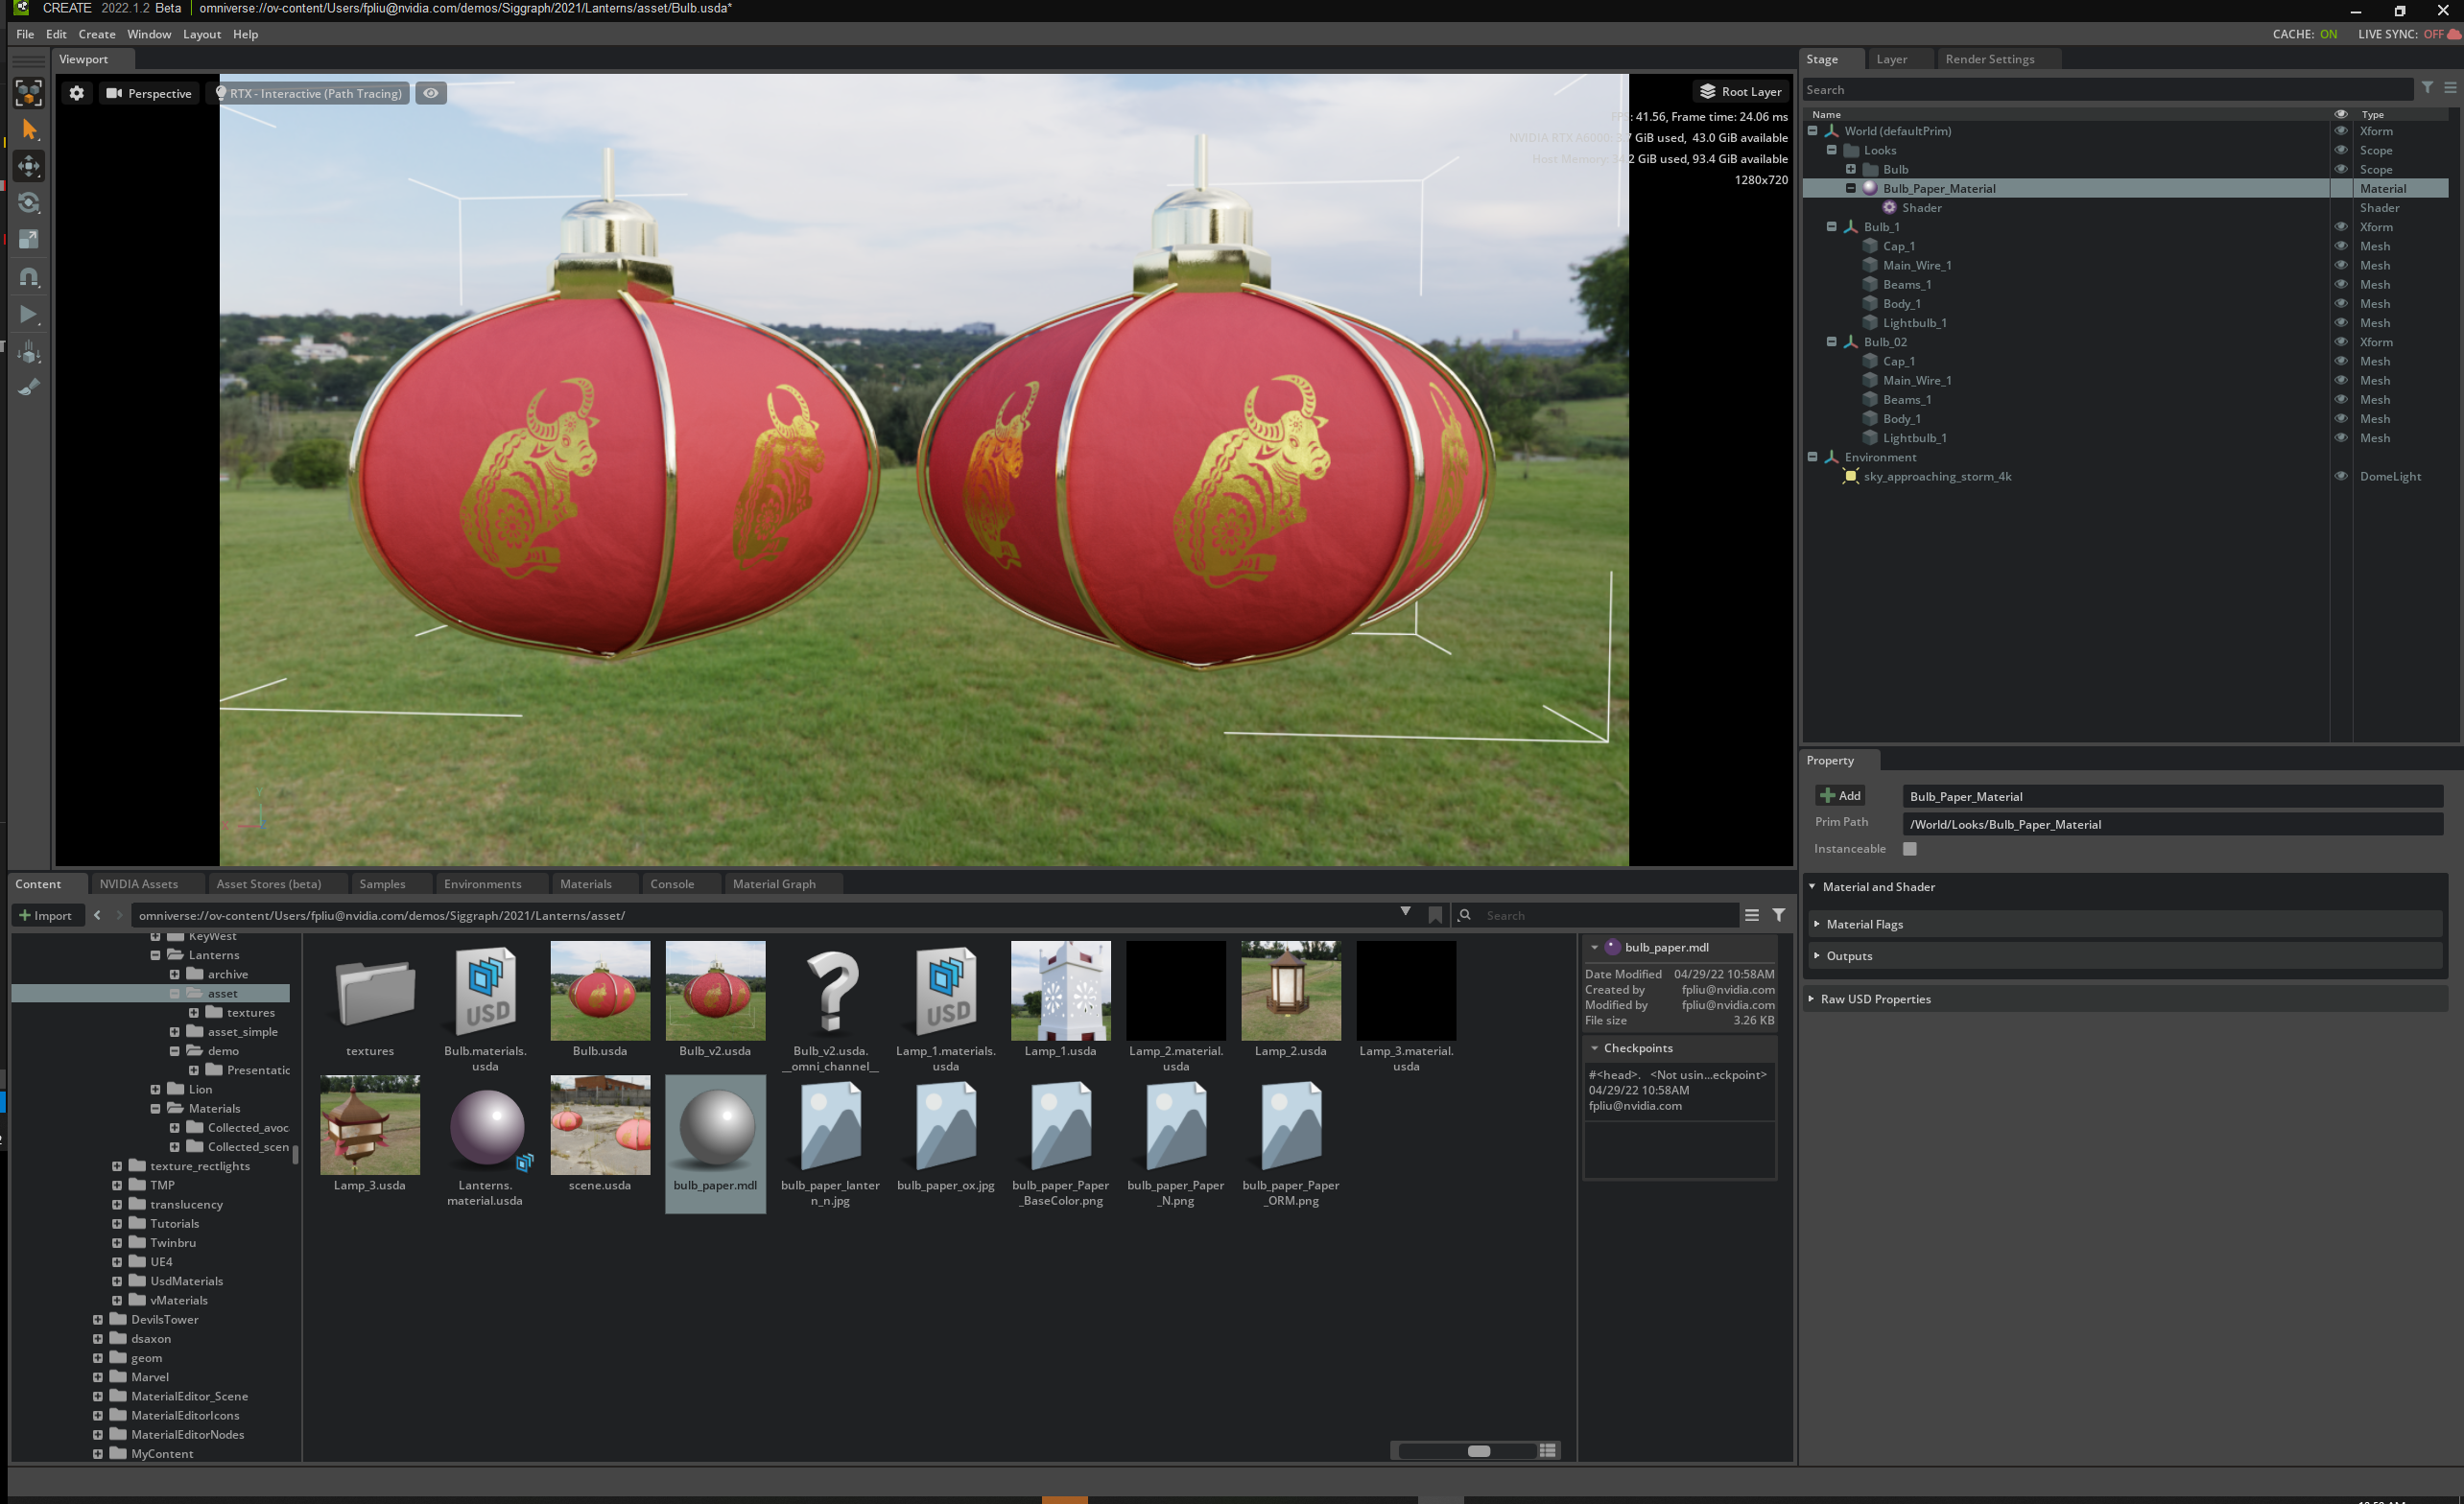The image size is (2464, 1504).
Task: Open the Create menu
Action: point(97,34)
